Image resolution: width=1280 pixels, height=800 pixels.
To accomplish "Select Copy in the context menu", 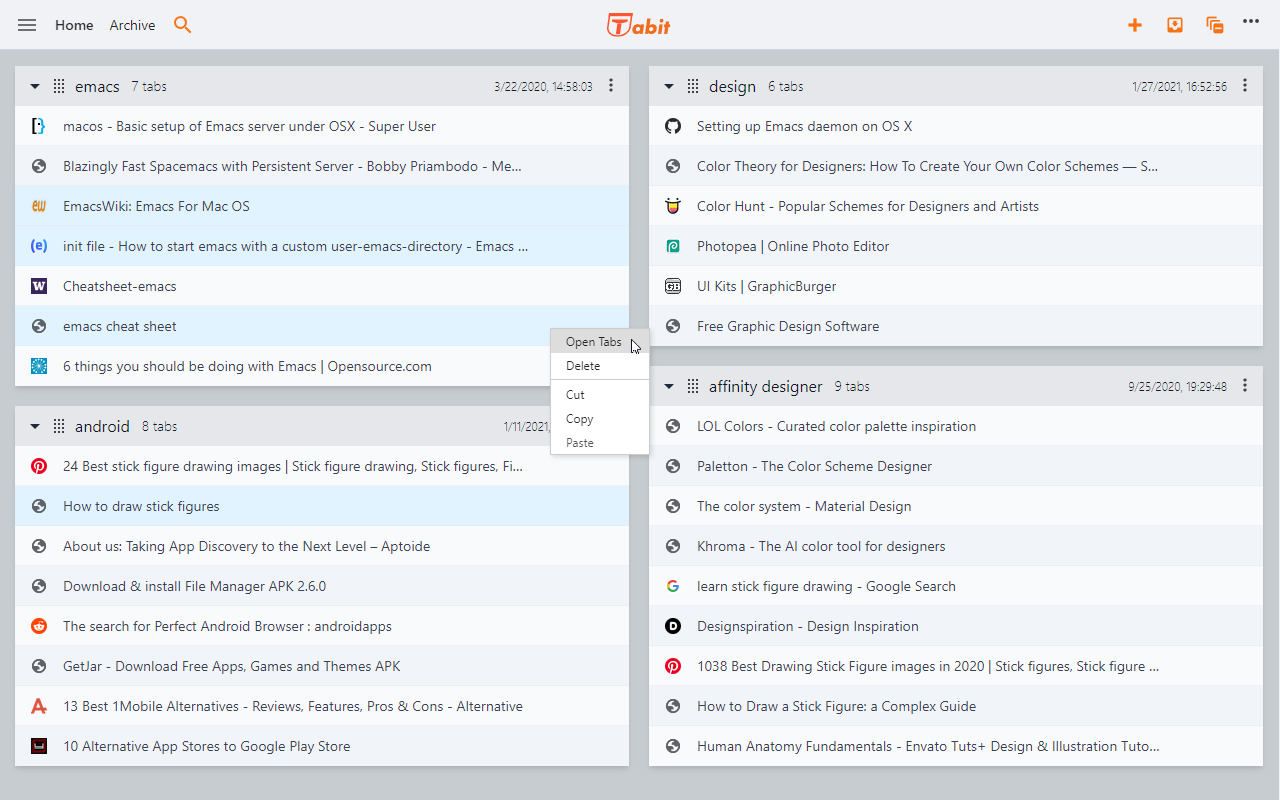I will 579,419.
